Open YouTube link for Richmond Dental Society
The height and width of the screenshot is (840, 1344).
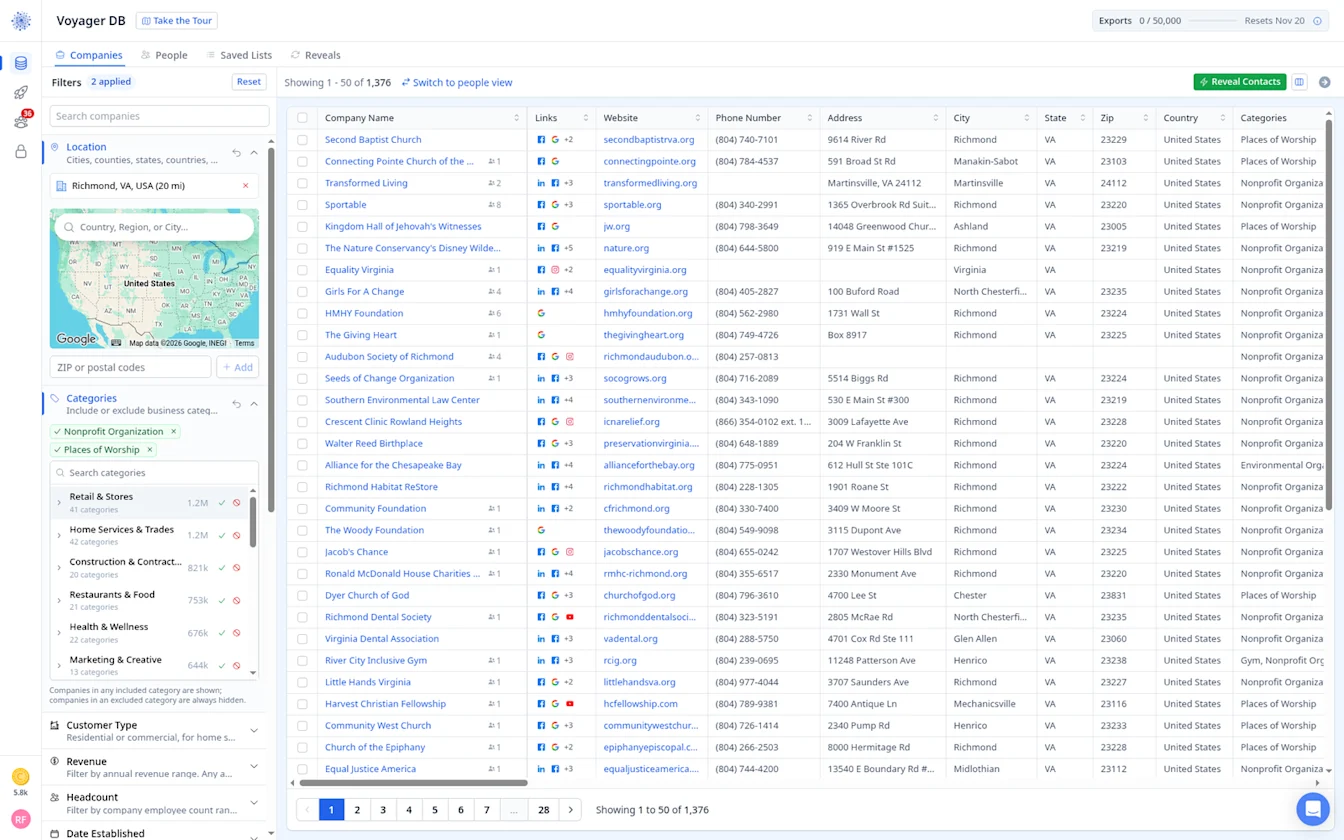570,617
